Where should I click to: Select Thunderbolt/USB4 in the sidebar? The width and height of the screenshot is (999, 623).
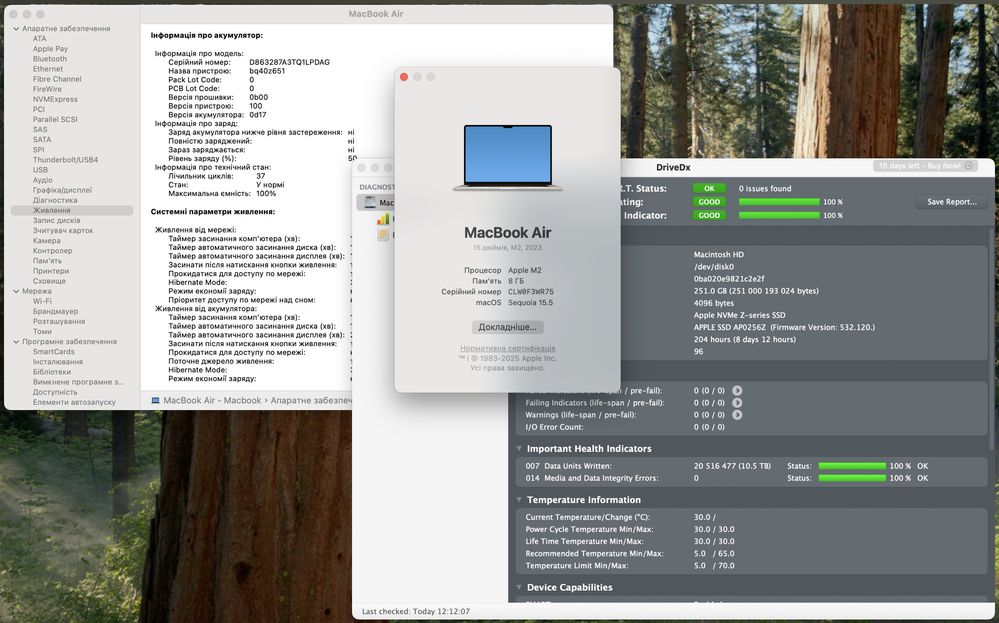(x=66, y=160)
